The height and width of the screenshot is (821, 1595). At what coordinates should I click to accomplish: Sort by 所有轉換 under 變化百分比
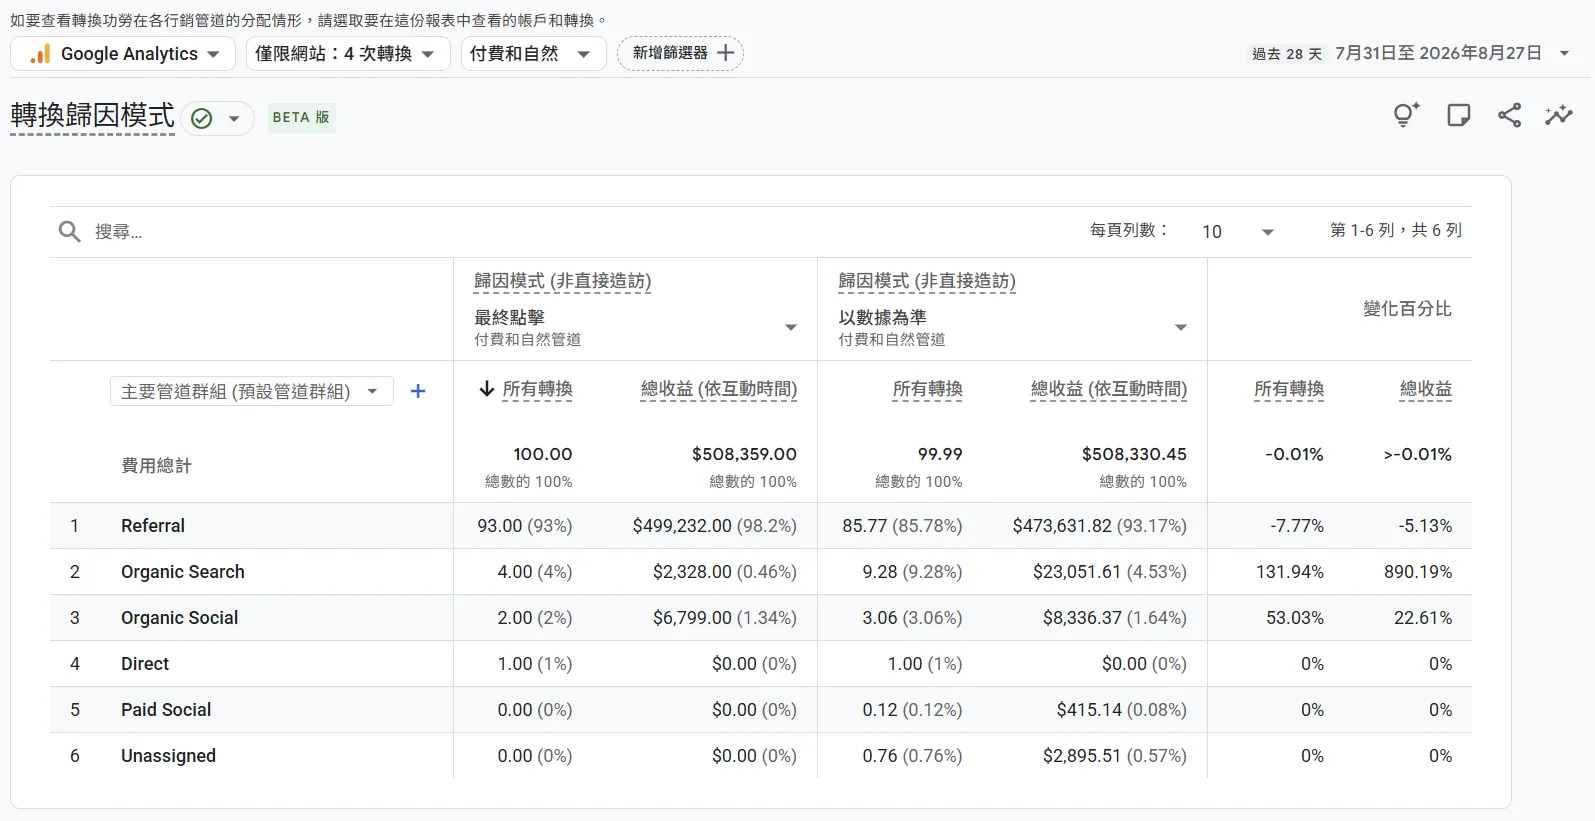[x=1289, y=389]
